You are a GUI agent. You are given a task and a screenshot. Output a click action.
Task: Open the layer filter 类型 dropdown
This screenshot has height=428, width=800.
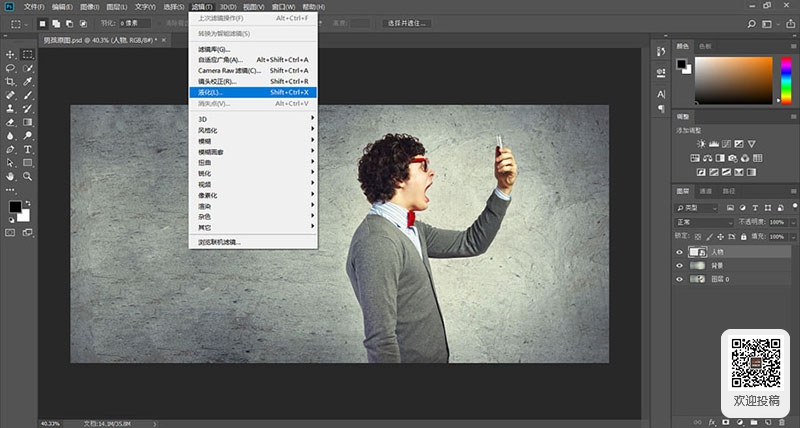pos(696,208)
